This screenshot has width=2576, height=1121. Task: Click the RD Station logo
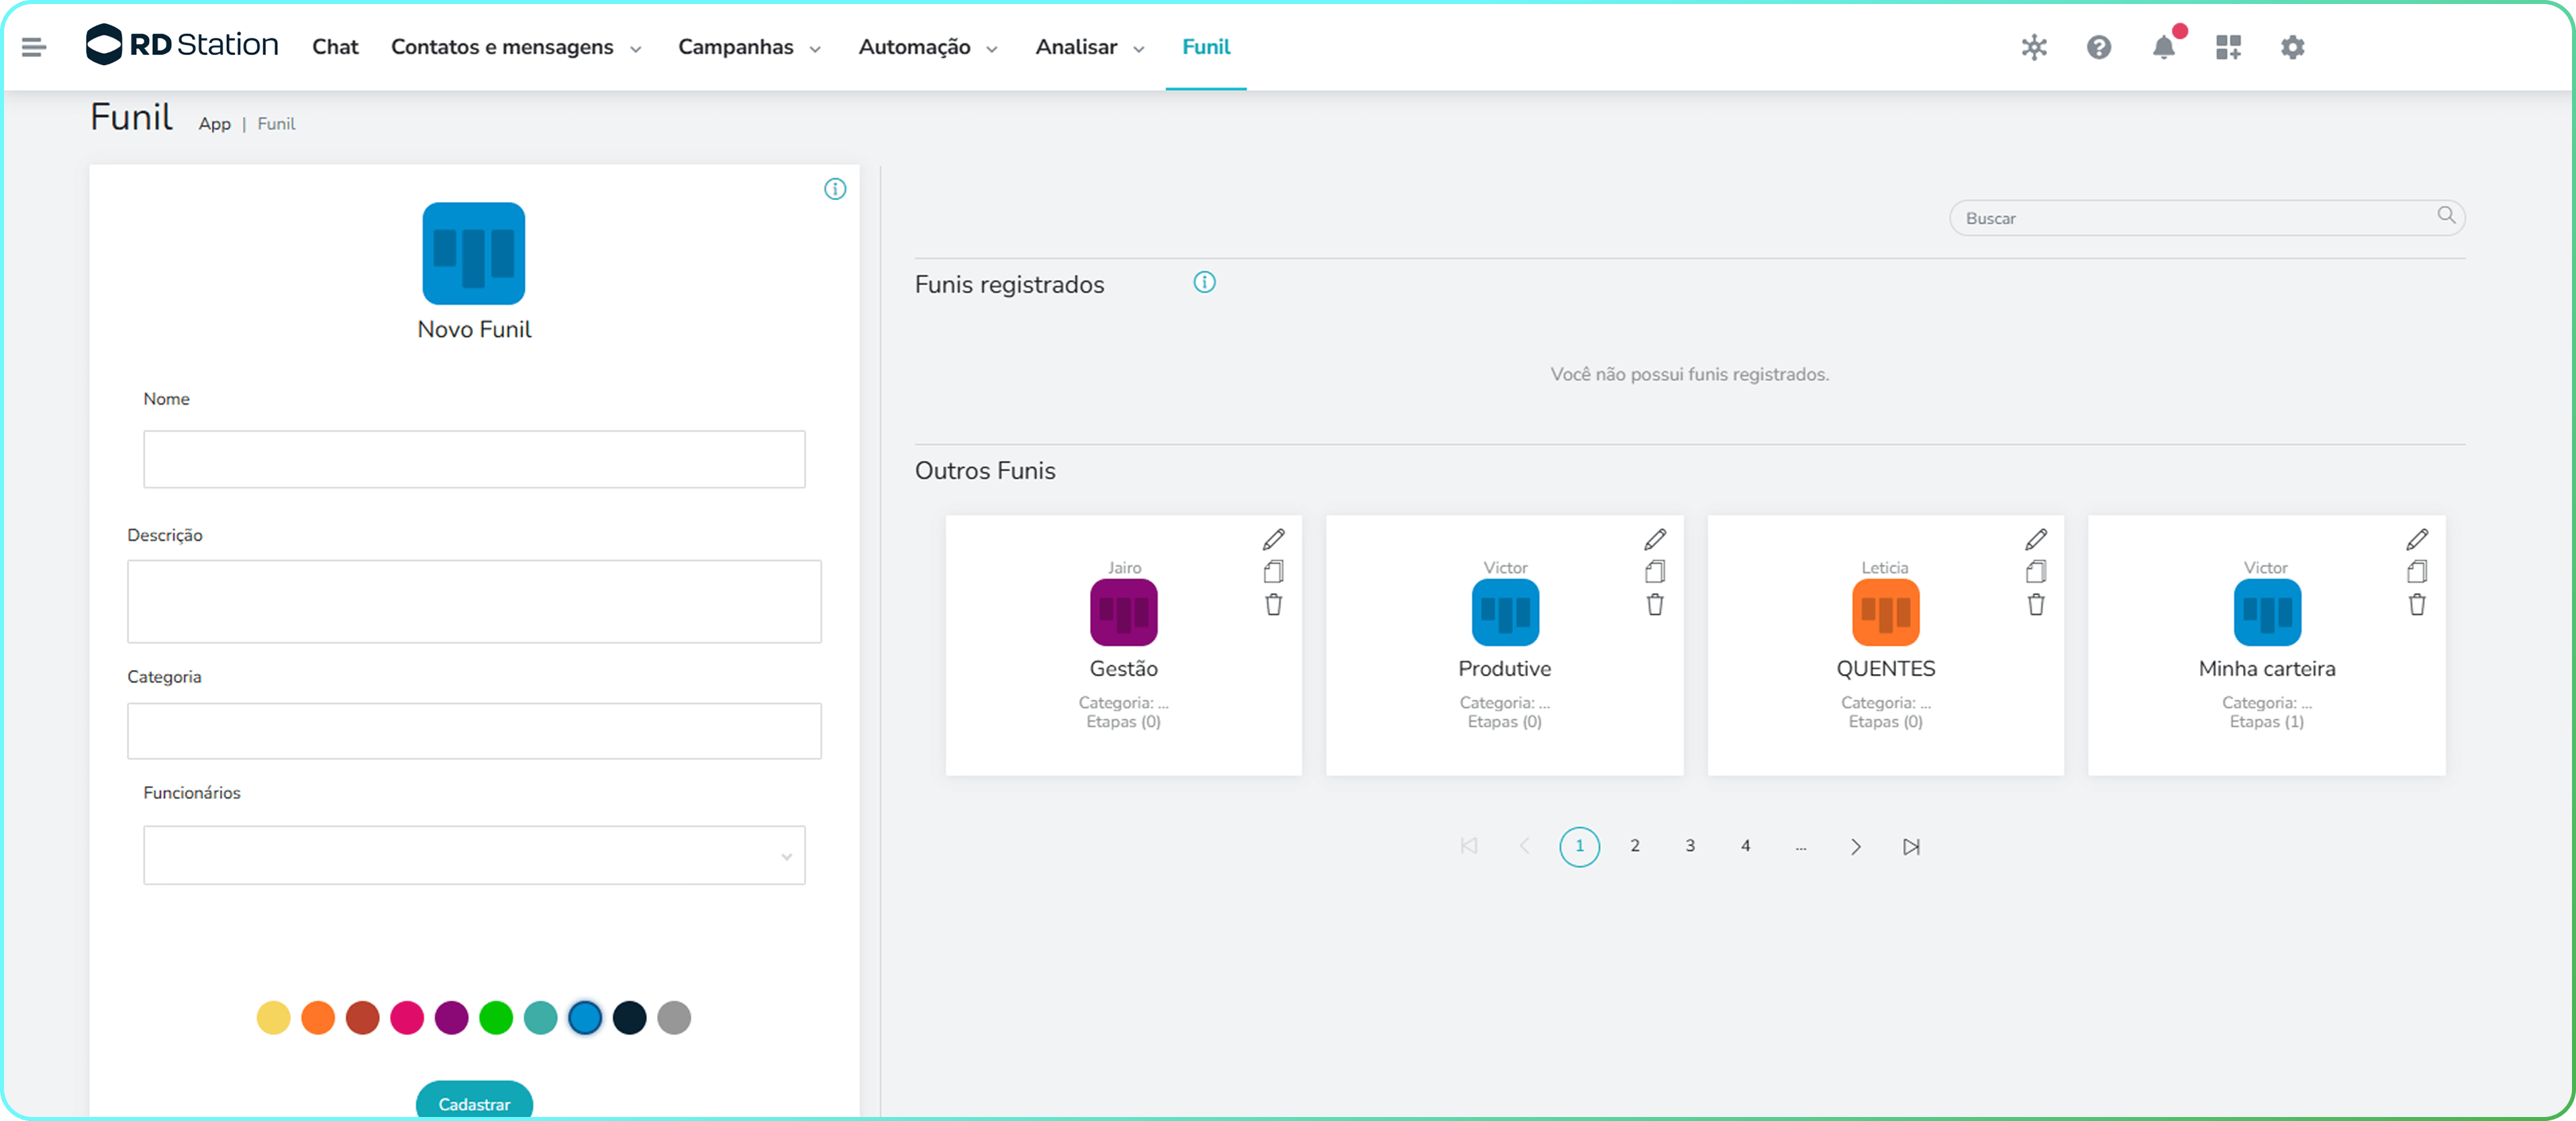click(x=182, y=45)
